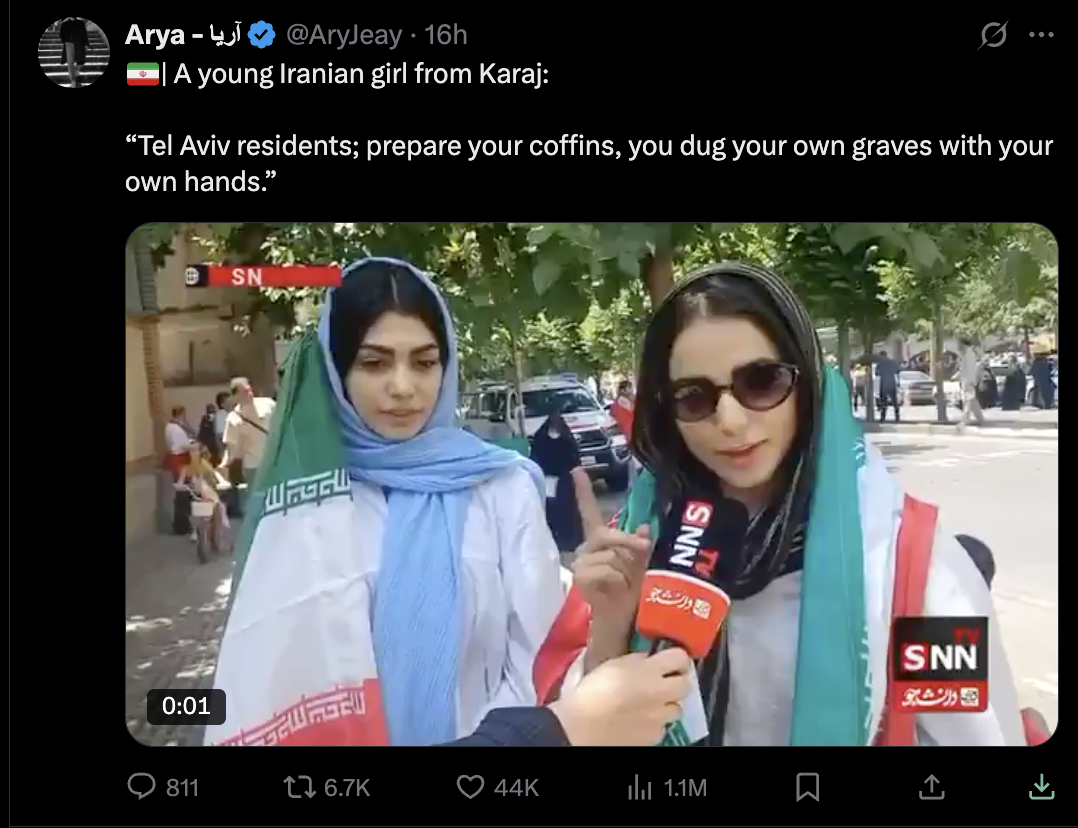The width and height of the screenshot is (1078, 828).
Task: Open the reply comment icon
Action: (142, 786)
